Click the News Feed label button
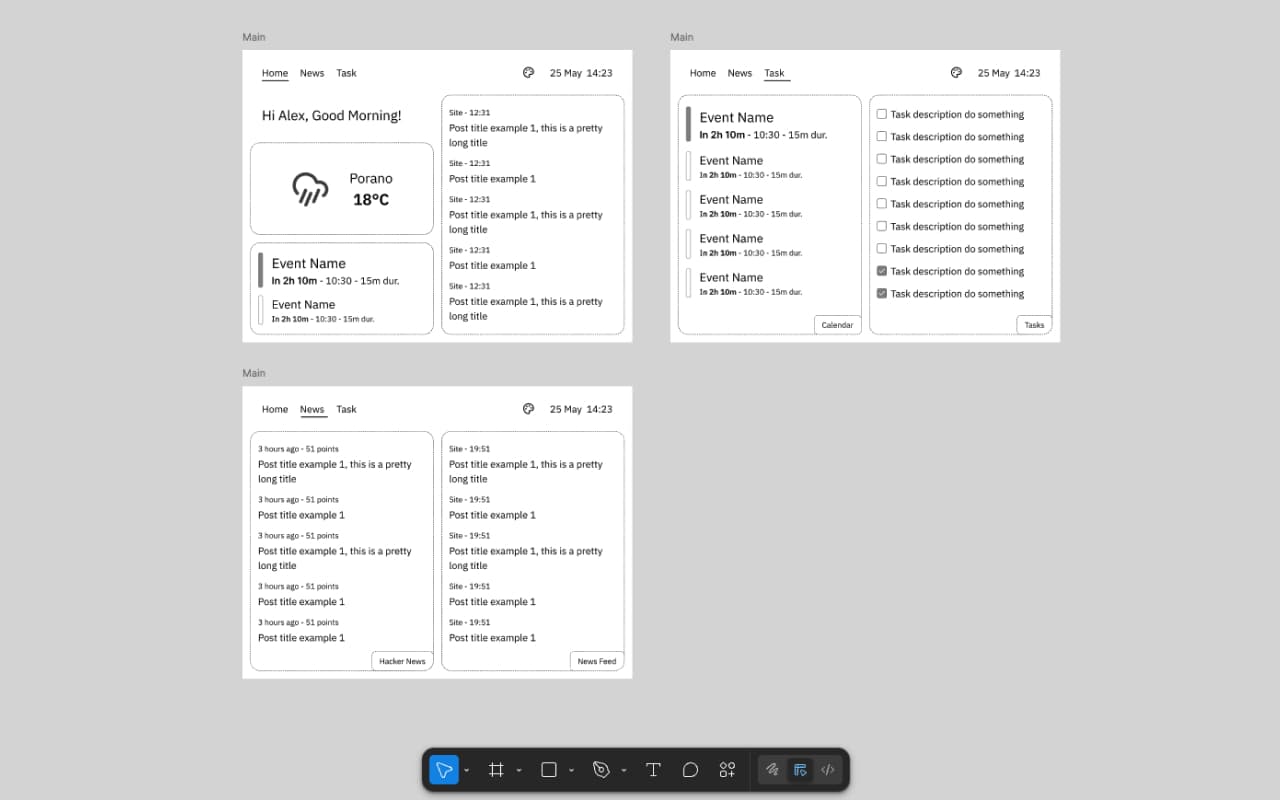Image resolution: width=1280 pixels, height=800 pixels. point(597,661)
